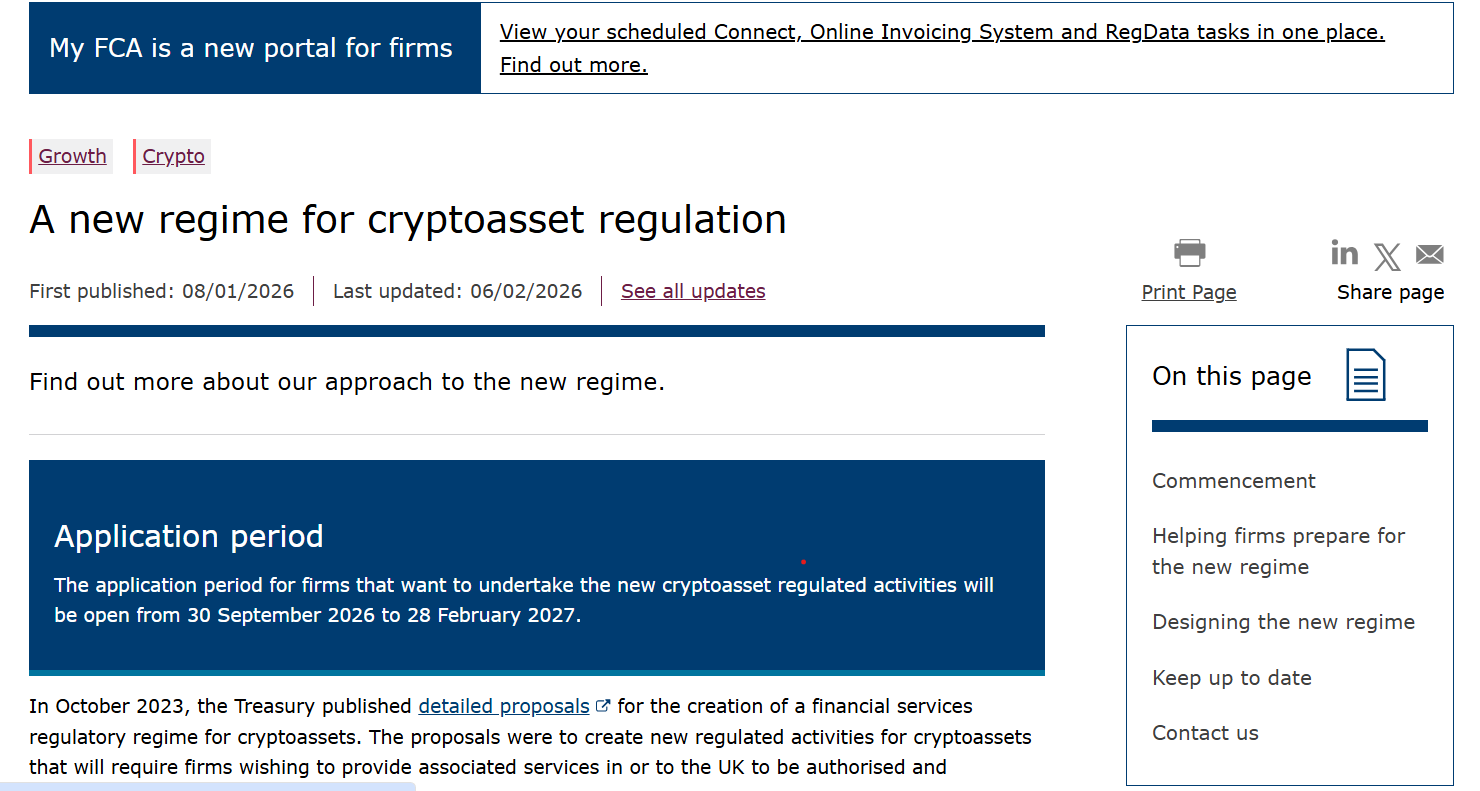The image size is (1480, 791).
Task: Open the 'Contact us' section link
Action: pos(1205,732)
